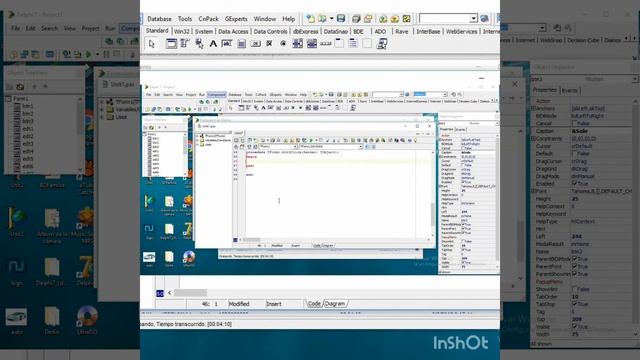This screenshot has width=640, height=360.
Task: Switch to the dbExpress palette tab
Action: [x=306, y=31]
